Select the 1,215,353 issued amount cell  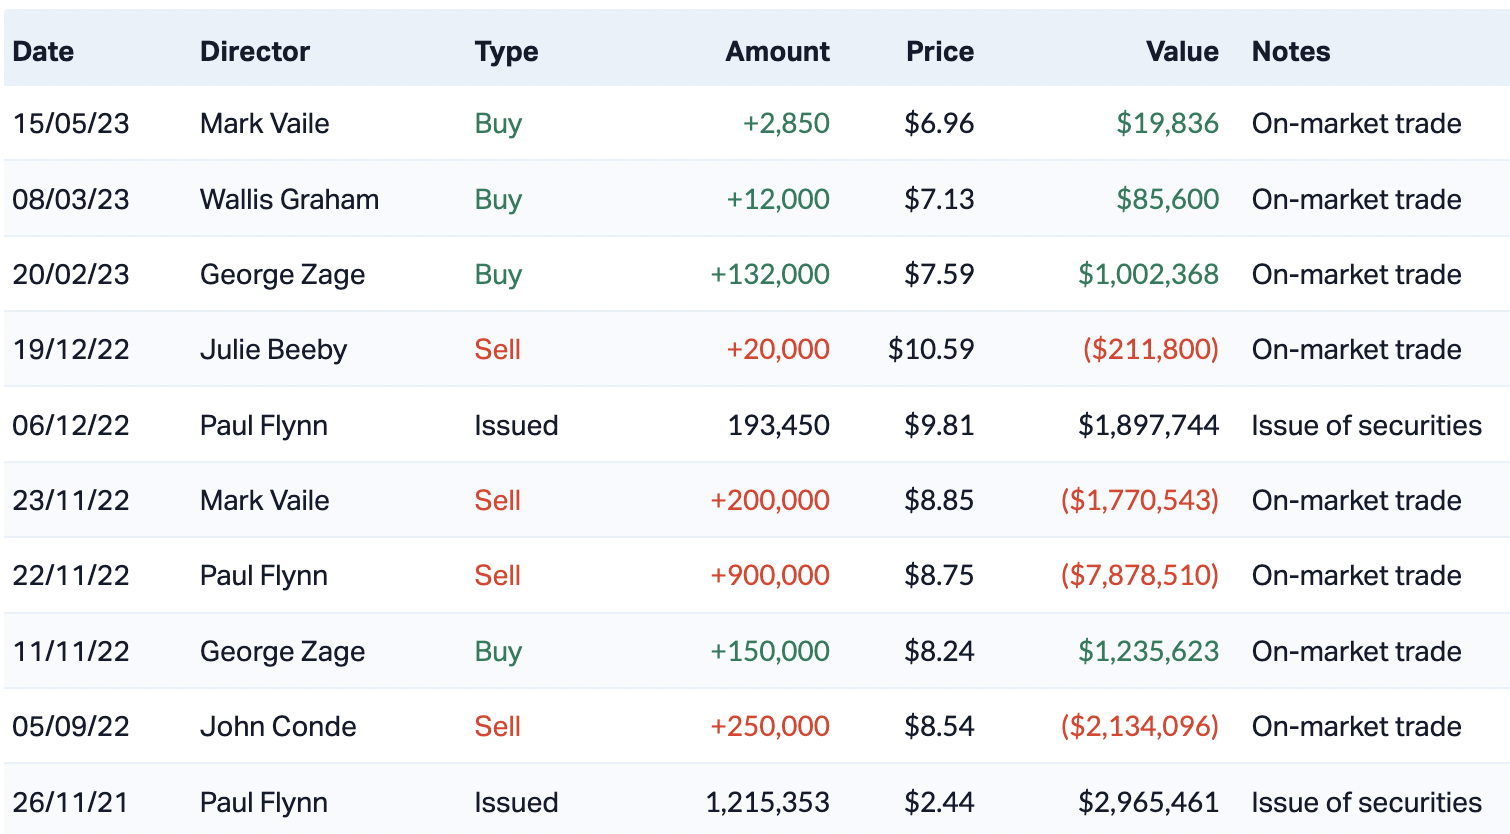coord(767,802)
